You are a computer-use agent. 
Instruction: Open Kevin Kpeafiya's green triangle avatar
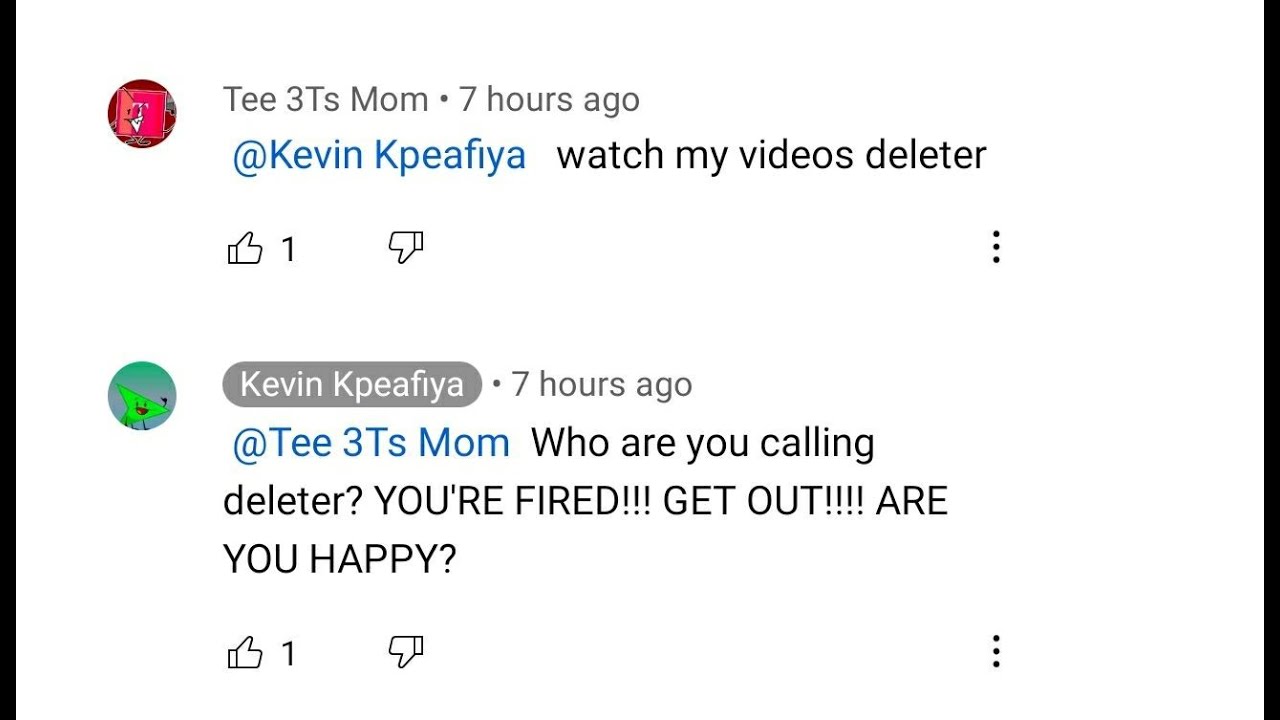[142, 396]
